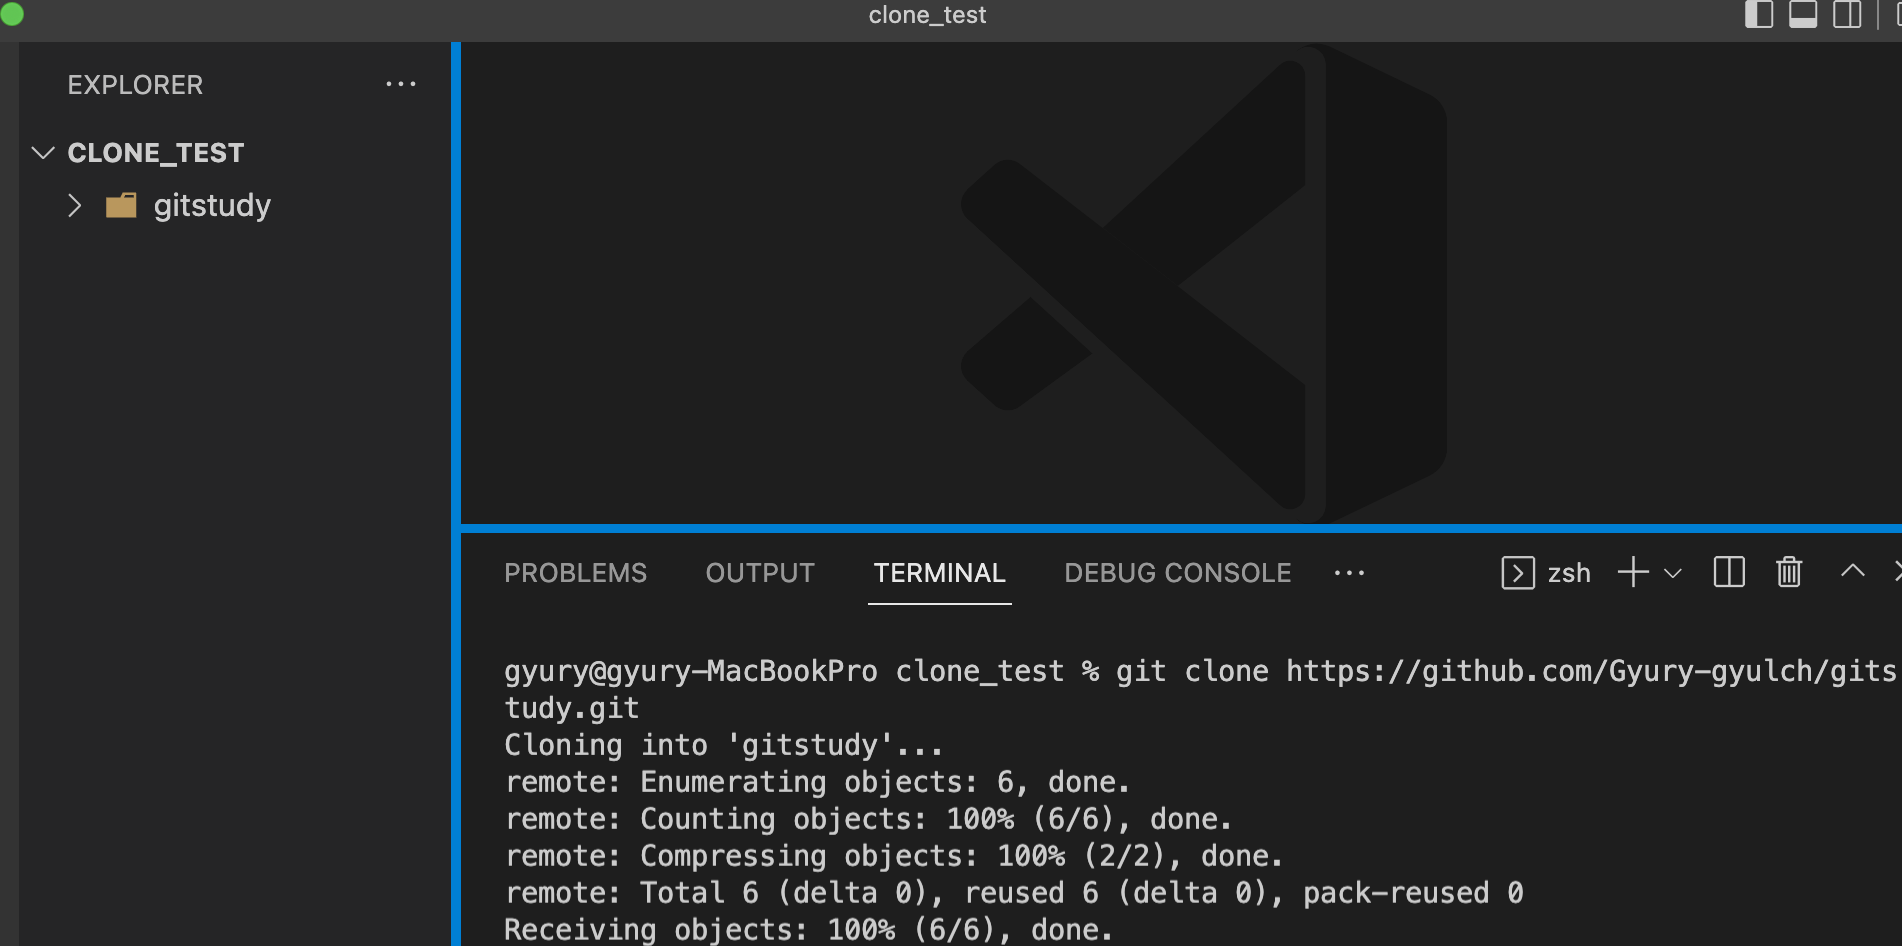1902x946 pixels.
Task: Open additional panel views ellipsis
Action: click(1349, 573)
